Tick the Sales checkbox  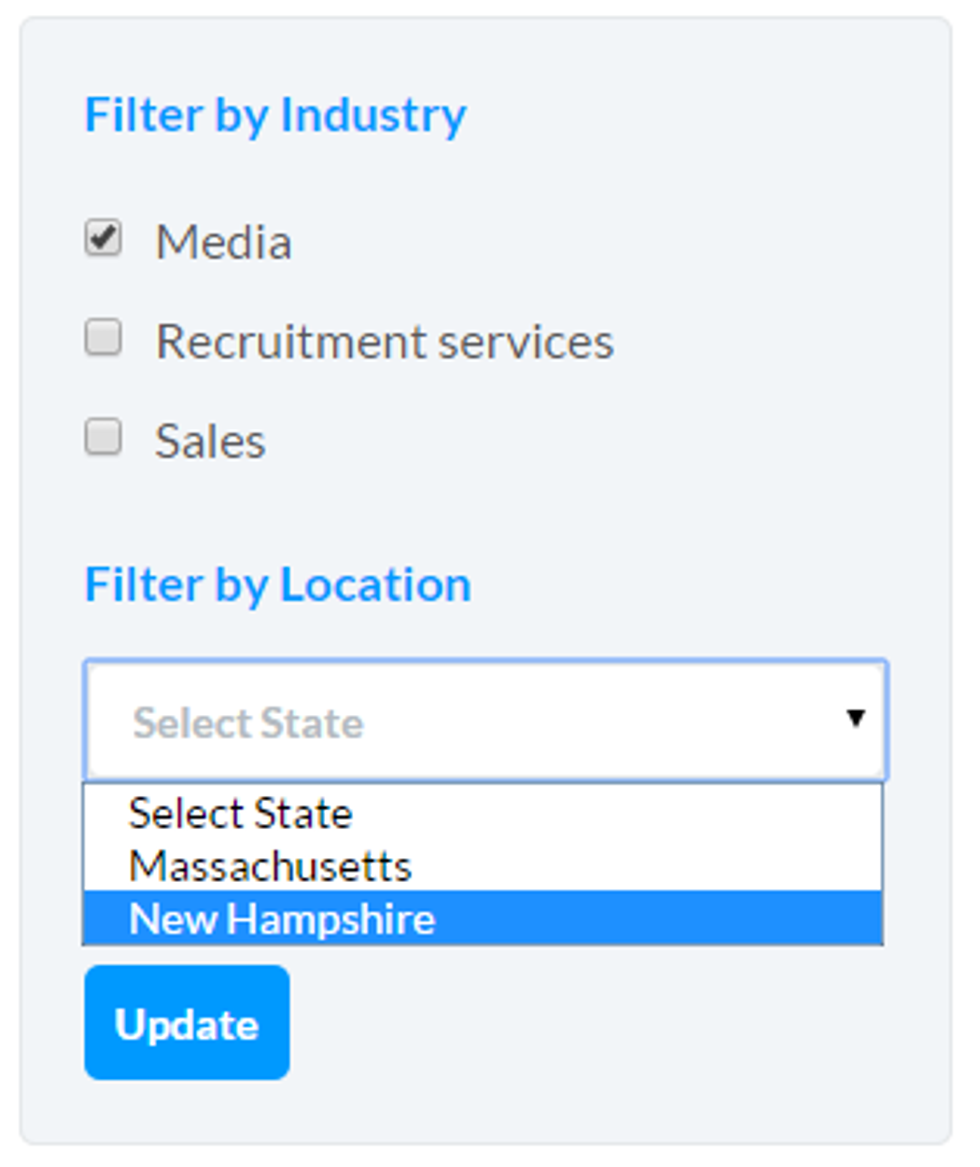point(103,437)
